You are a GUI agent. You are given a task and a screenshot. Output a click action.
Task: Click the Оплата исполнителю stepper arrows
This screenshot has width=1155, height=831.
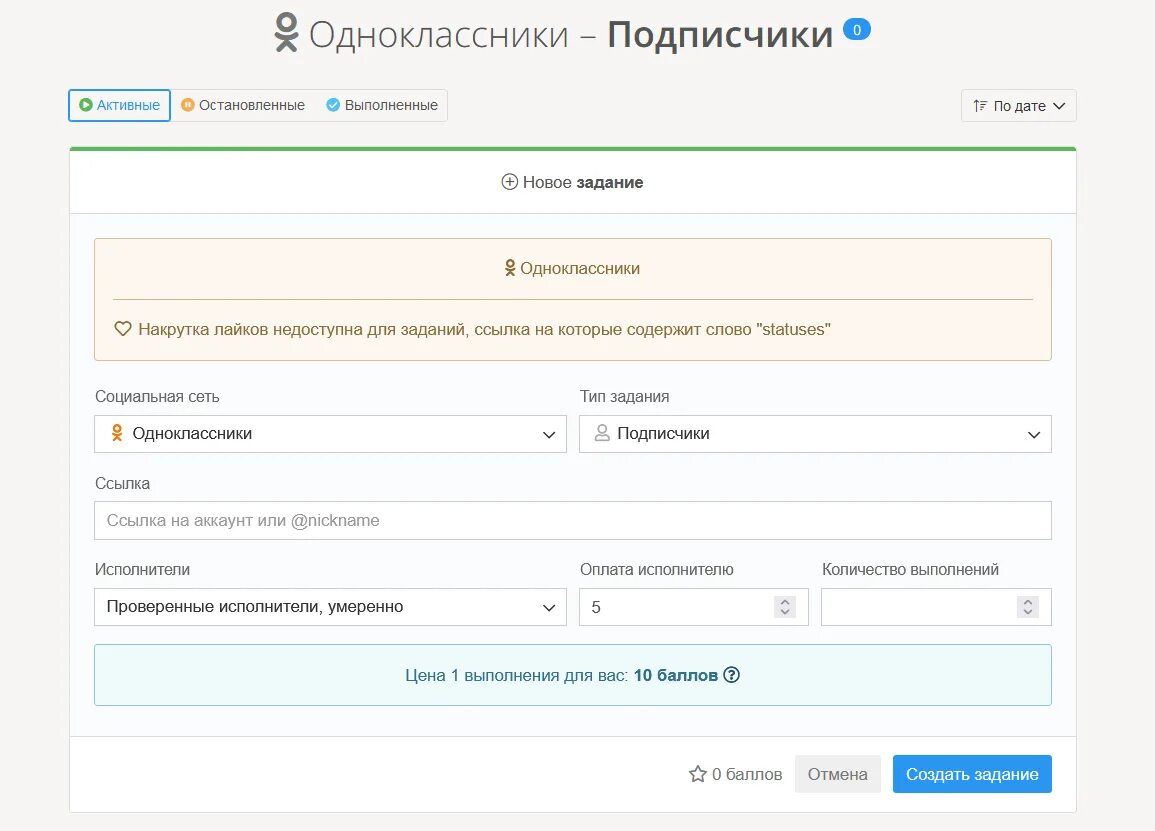785,607
